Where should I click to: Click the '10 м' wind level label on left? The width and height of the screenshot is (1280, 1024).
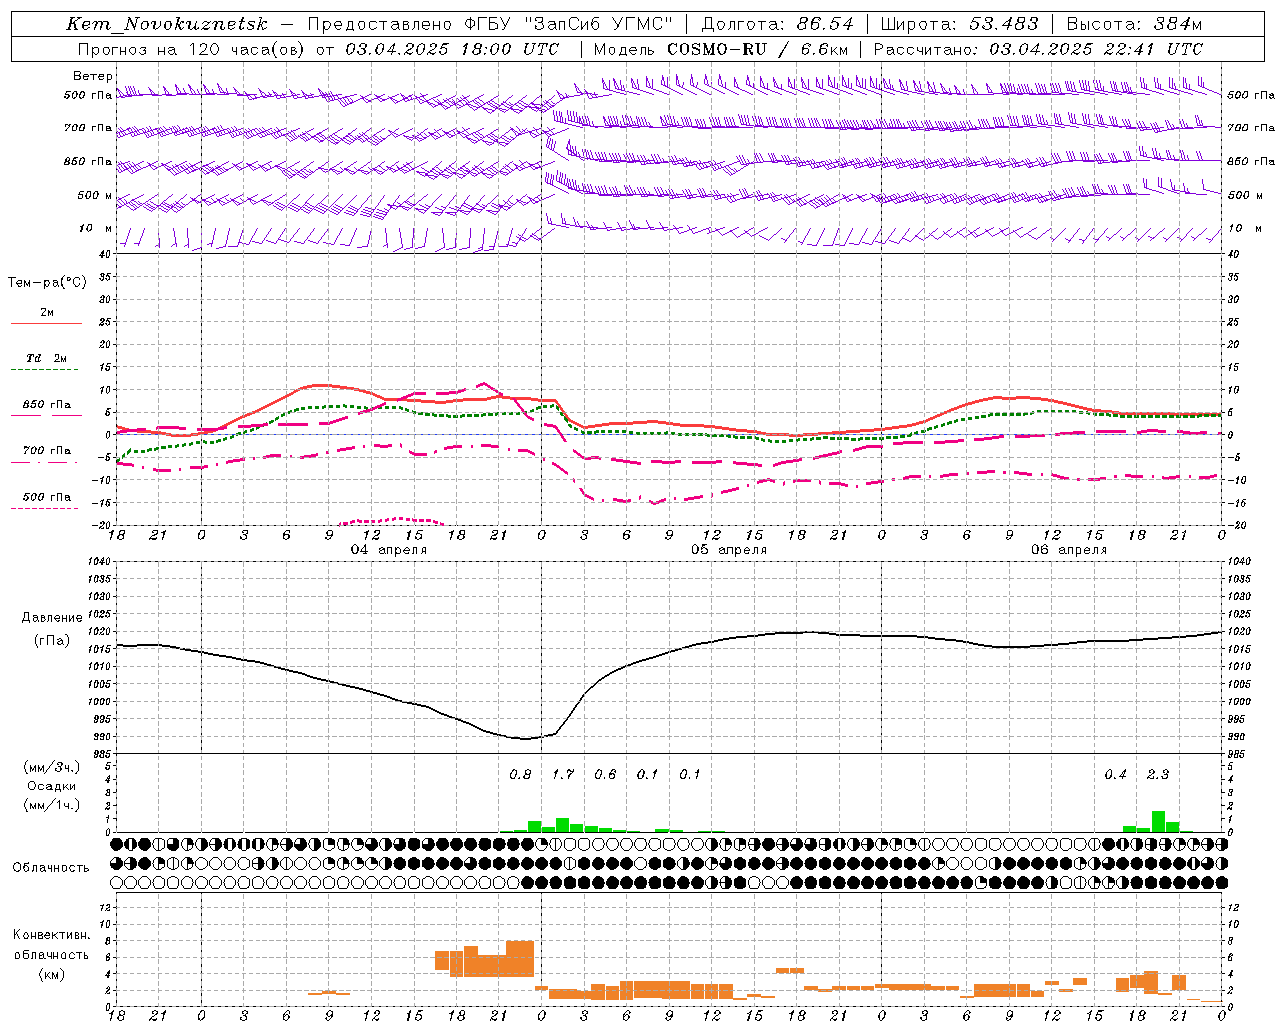tap(96, 229)
